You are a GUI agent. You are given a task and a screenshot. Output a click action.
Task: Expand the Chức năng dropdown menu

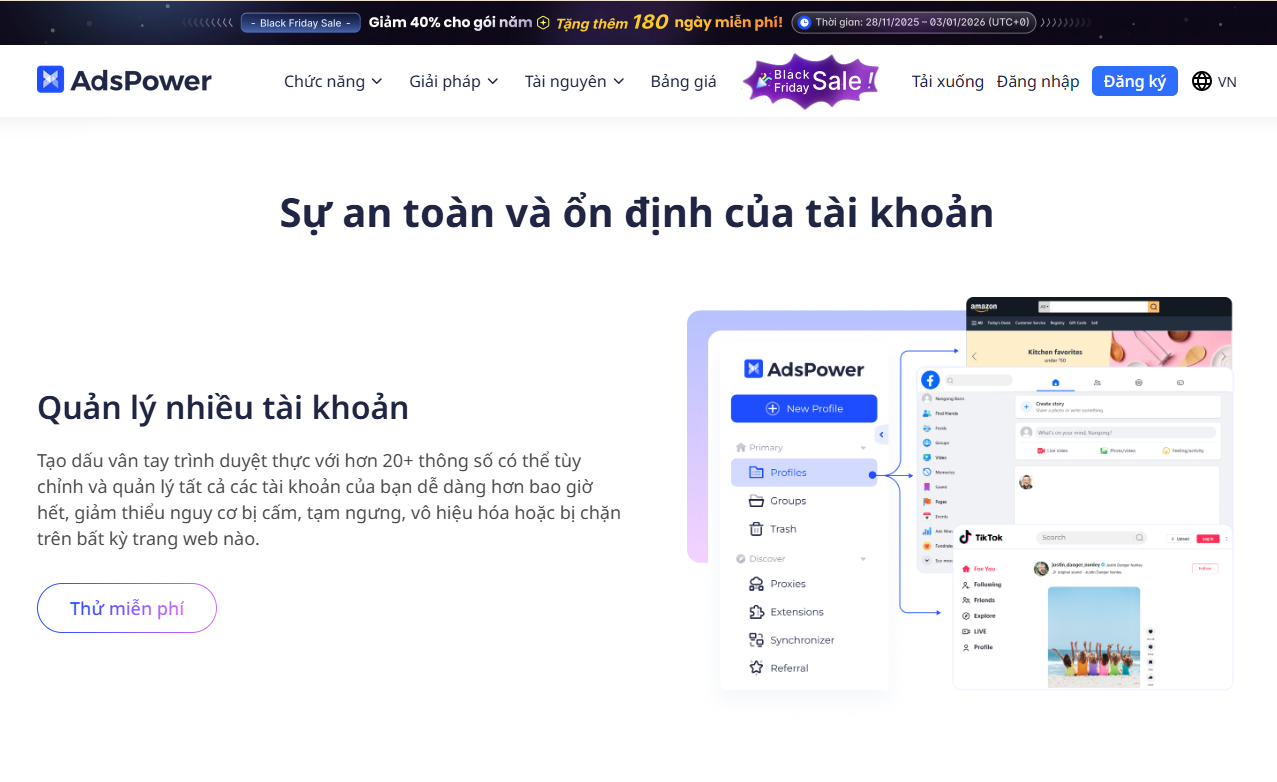click(333, 81)
